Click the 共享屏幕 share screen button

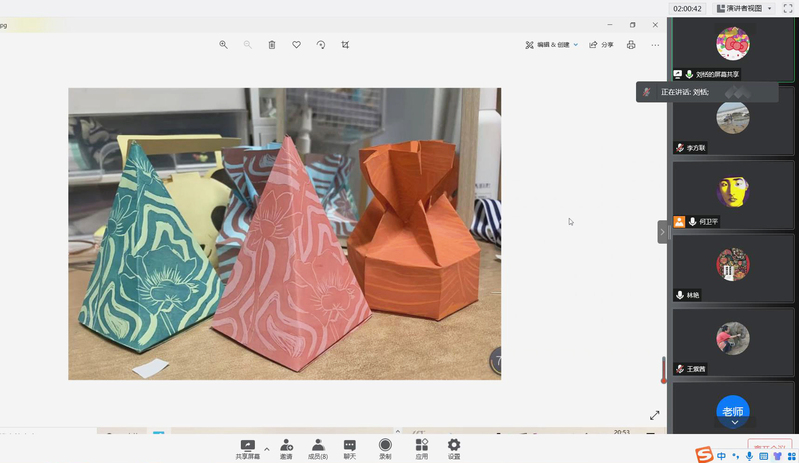coord(248,449)
